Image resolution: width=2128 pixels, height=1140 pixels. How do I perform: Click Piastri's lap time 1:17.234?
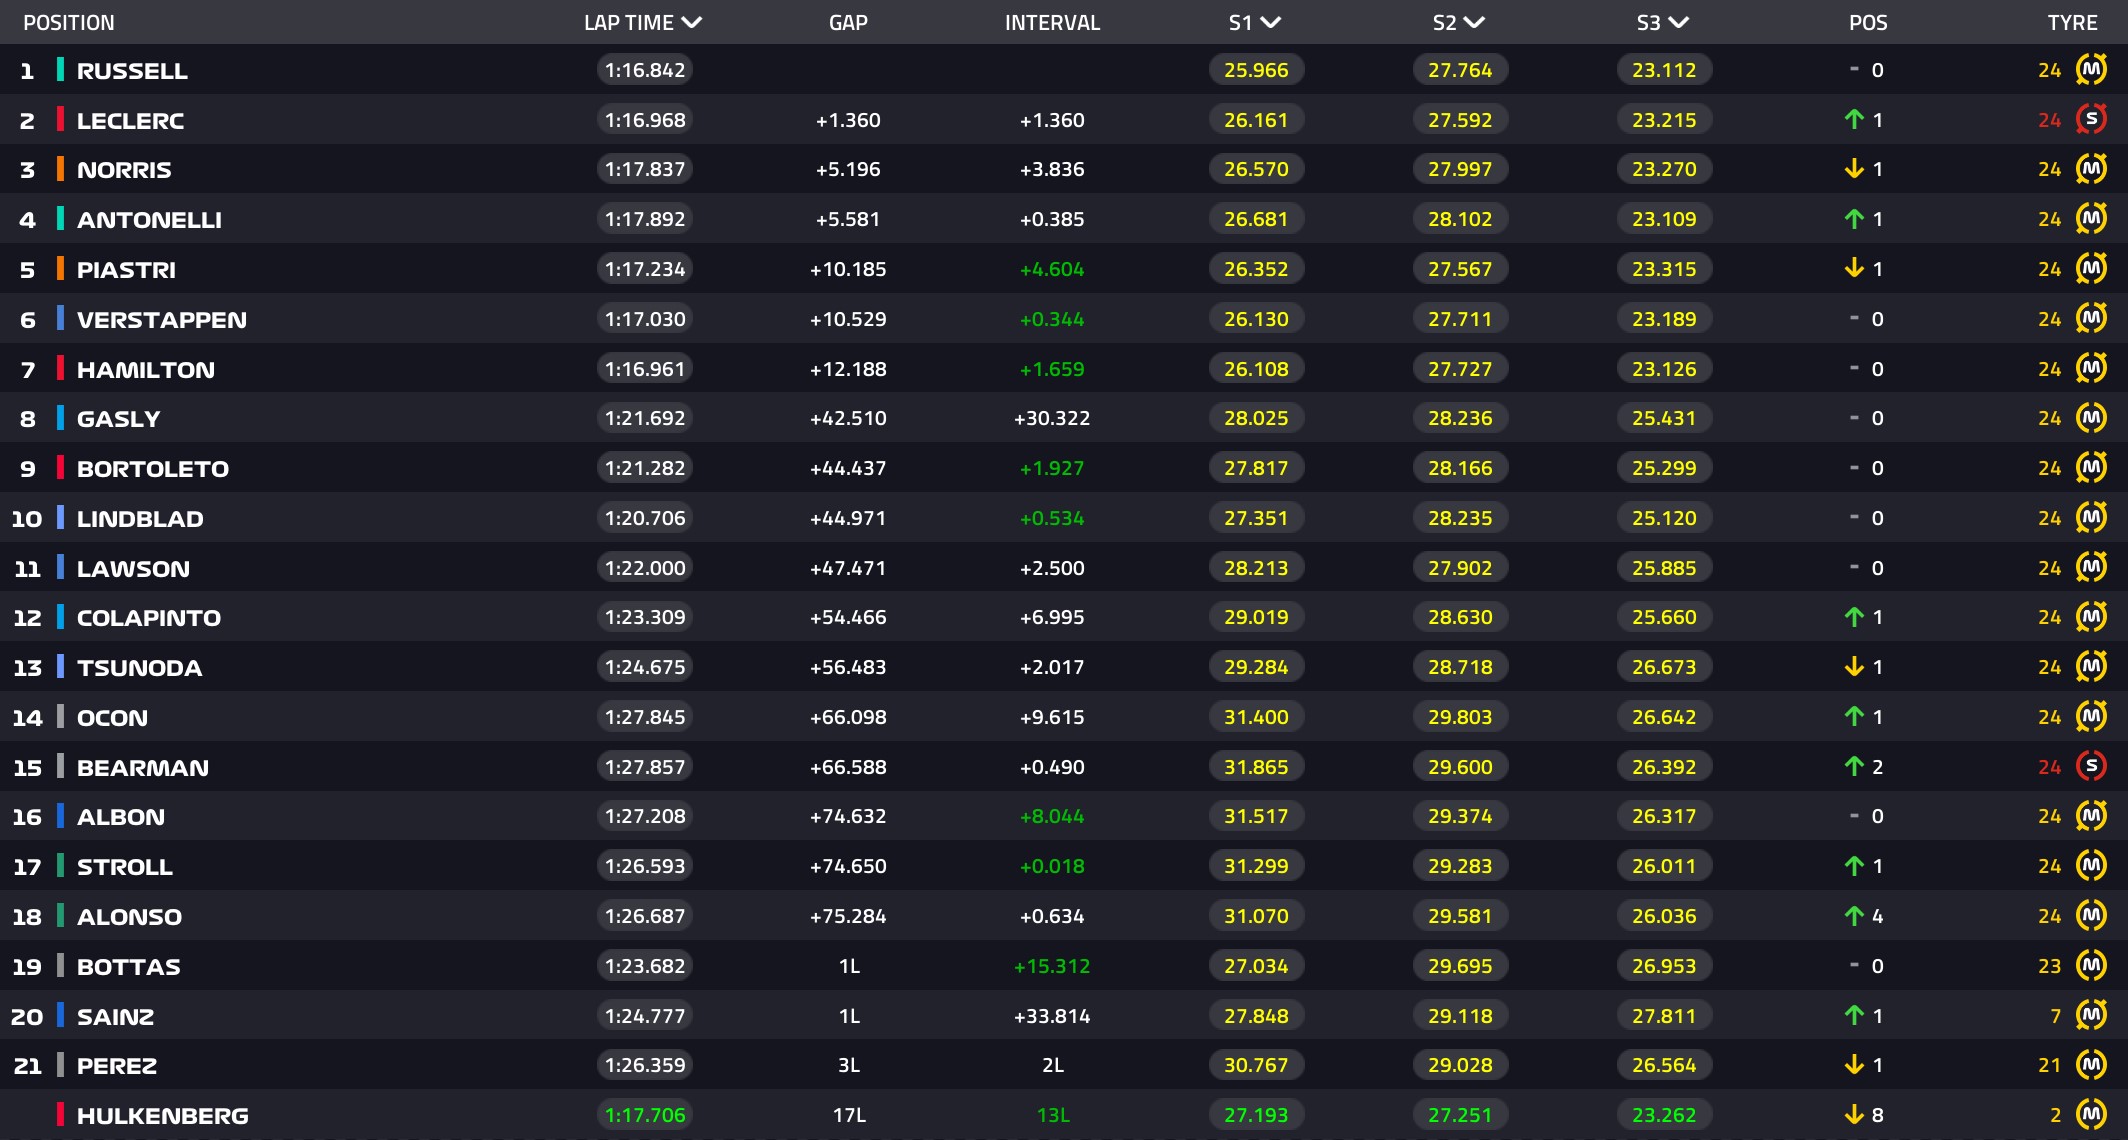[x=645, y=269]
